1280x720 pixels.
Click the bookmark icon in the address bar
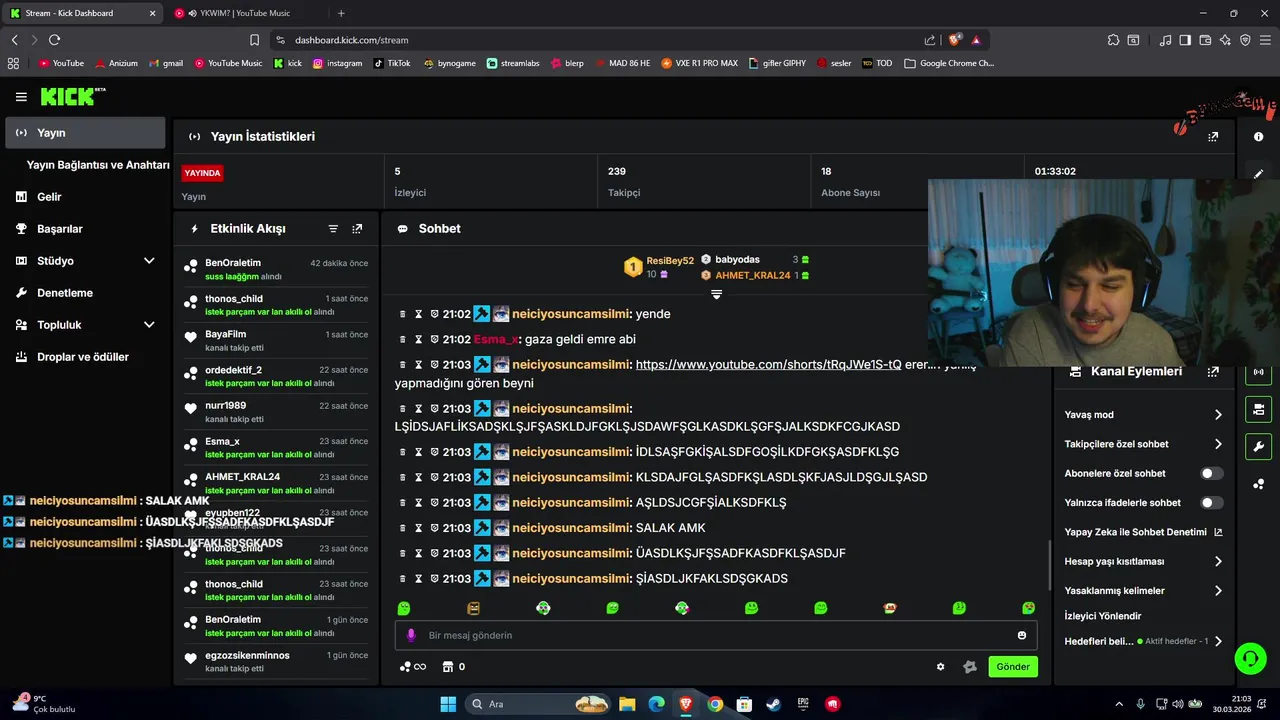tap(254, 40)
